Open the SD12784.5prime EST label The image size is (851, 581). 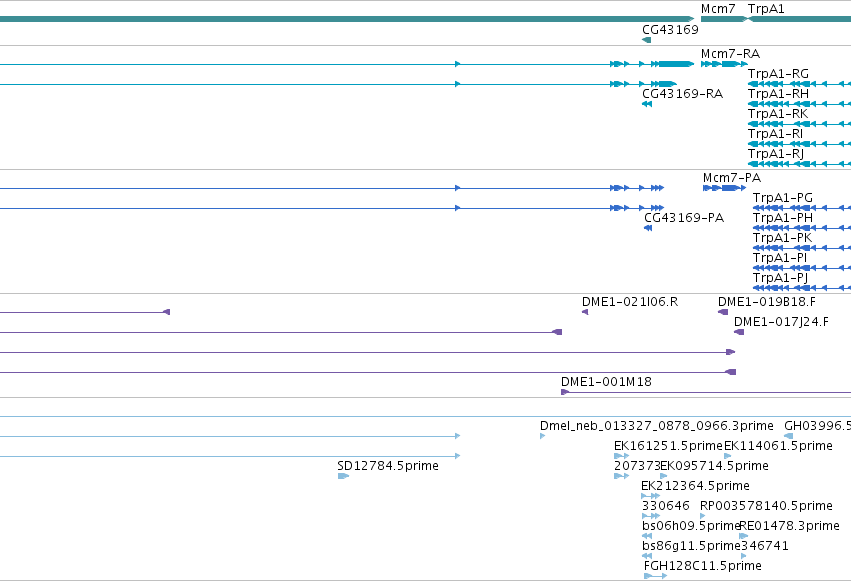click(388, 466)
